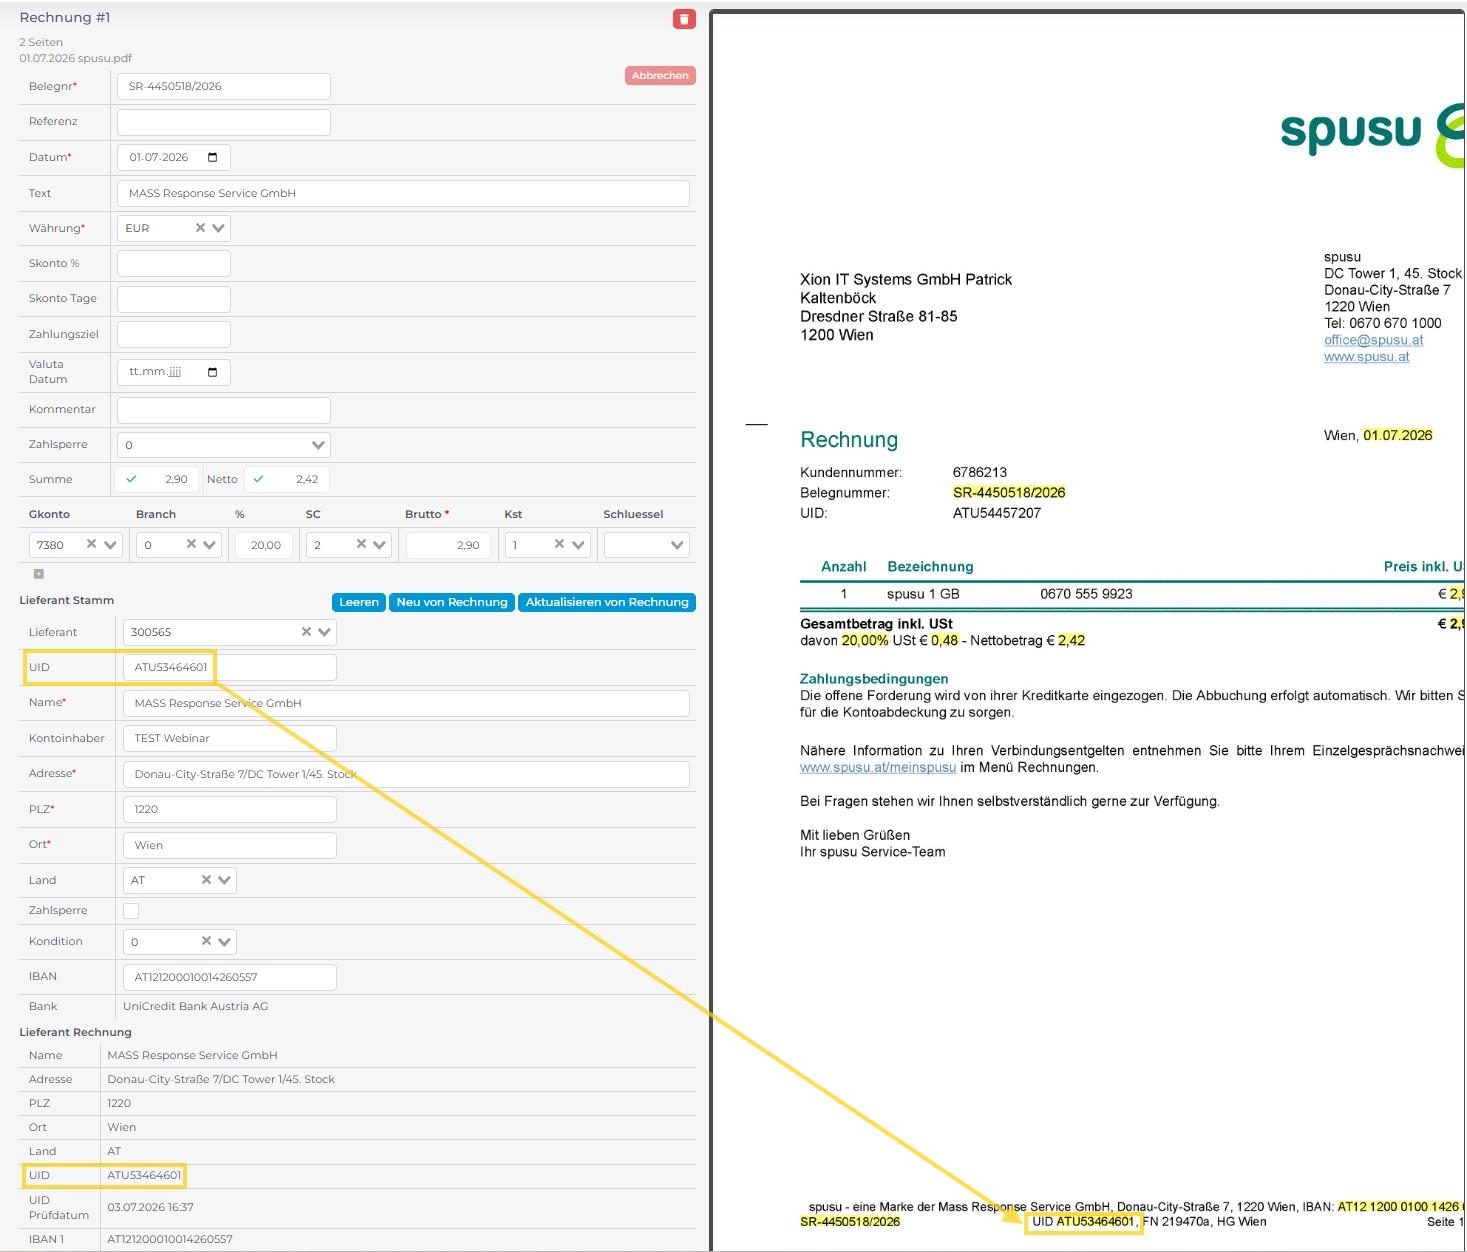Viewport: 1467px width, 1252px height.
Task: Expand the Lieferant dropdown arrow
Action: pyautogui.click(x=324, y=632)
